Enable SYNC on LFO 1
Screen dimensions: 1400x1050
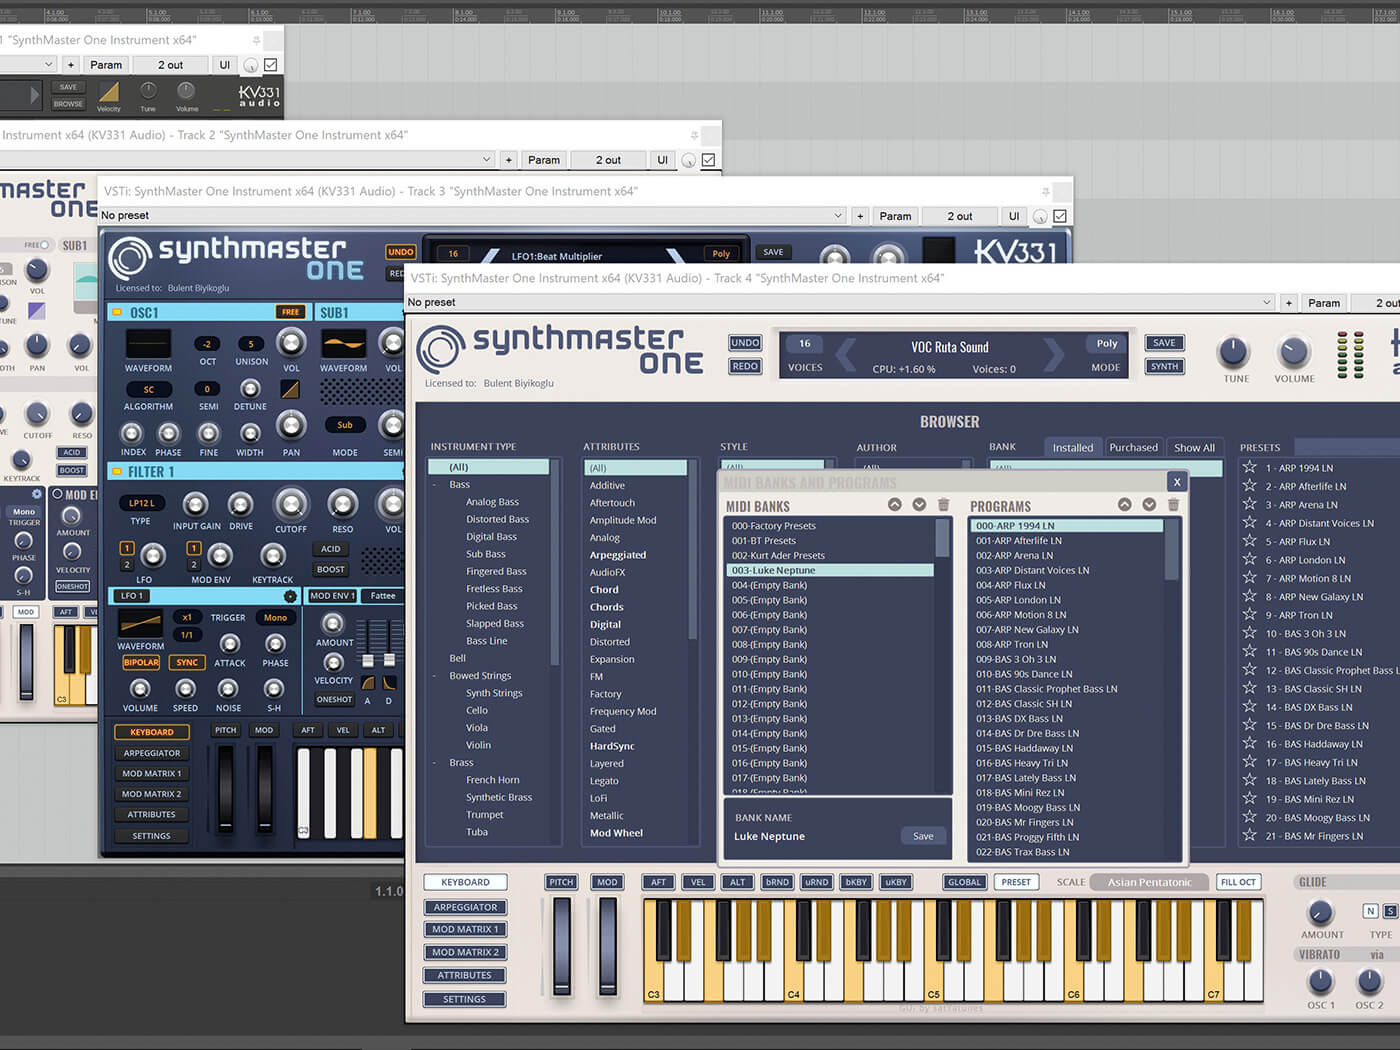tap(187, 662)
